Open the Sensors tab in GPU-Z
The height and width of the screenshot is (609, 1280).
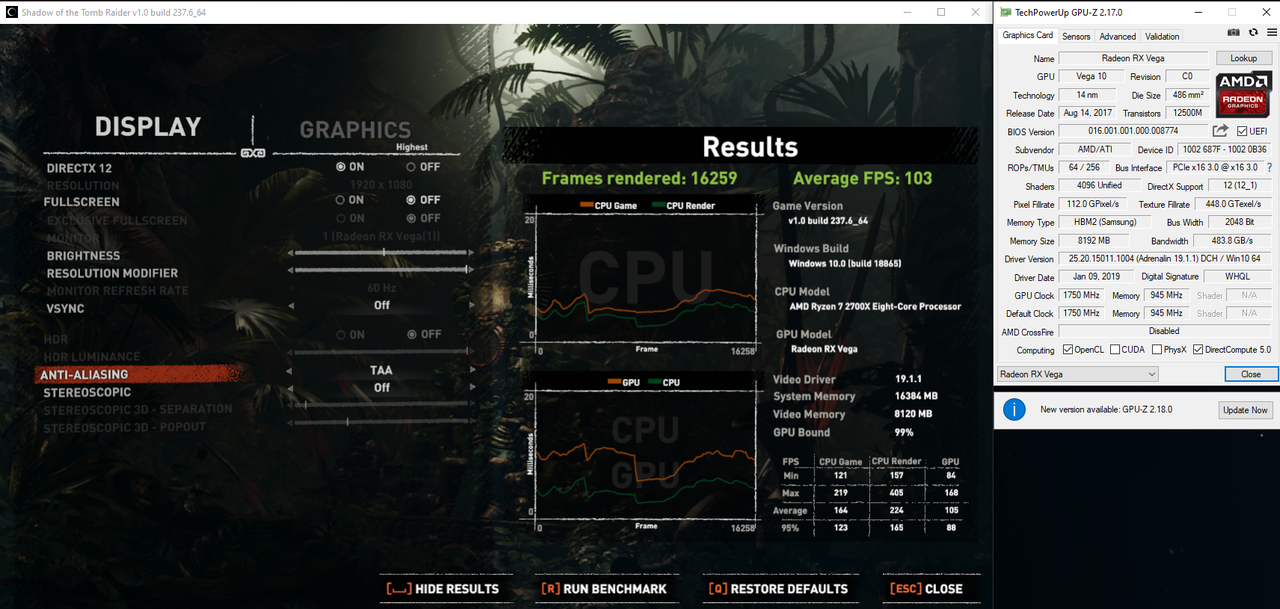click(x=1076, y=36)
